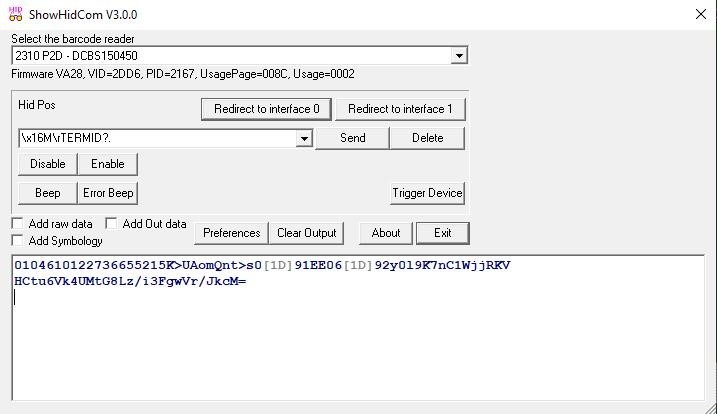
Task: Enable the Add raw data checkbox
Action: coord(18,224)
